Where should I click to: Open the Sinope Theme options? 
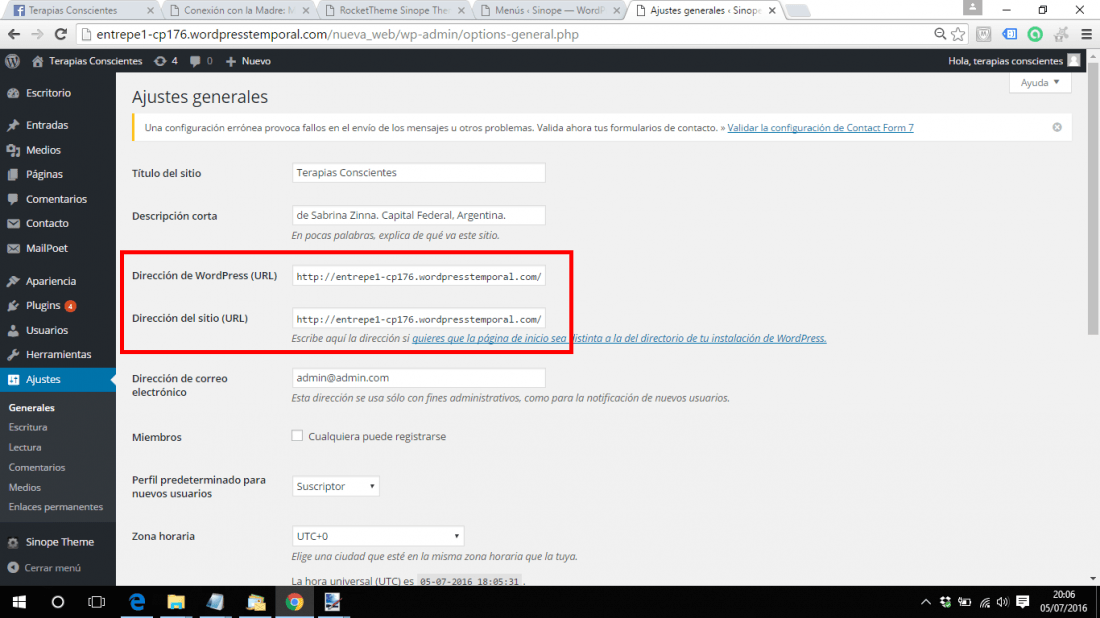point(58,542)
